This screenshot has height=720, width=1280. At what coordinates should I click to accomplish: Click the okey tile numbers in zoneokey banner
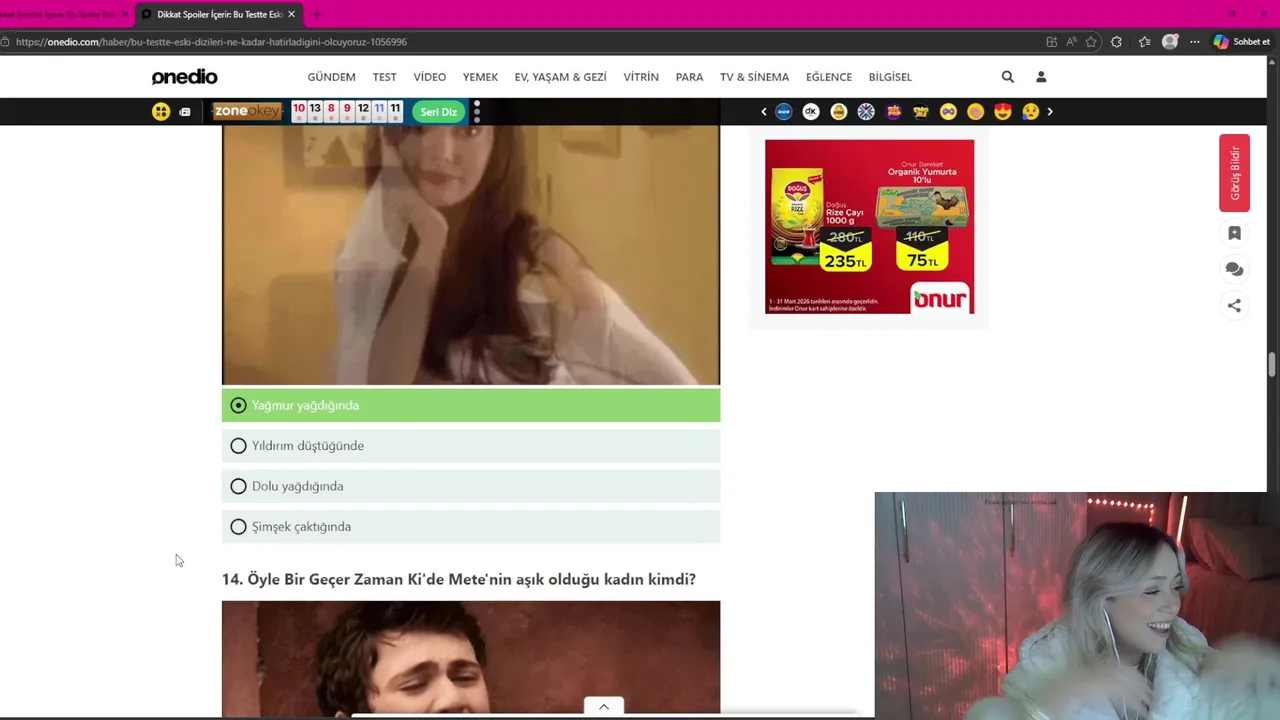(347, 112)
